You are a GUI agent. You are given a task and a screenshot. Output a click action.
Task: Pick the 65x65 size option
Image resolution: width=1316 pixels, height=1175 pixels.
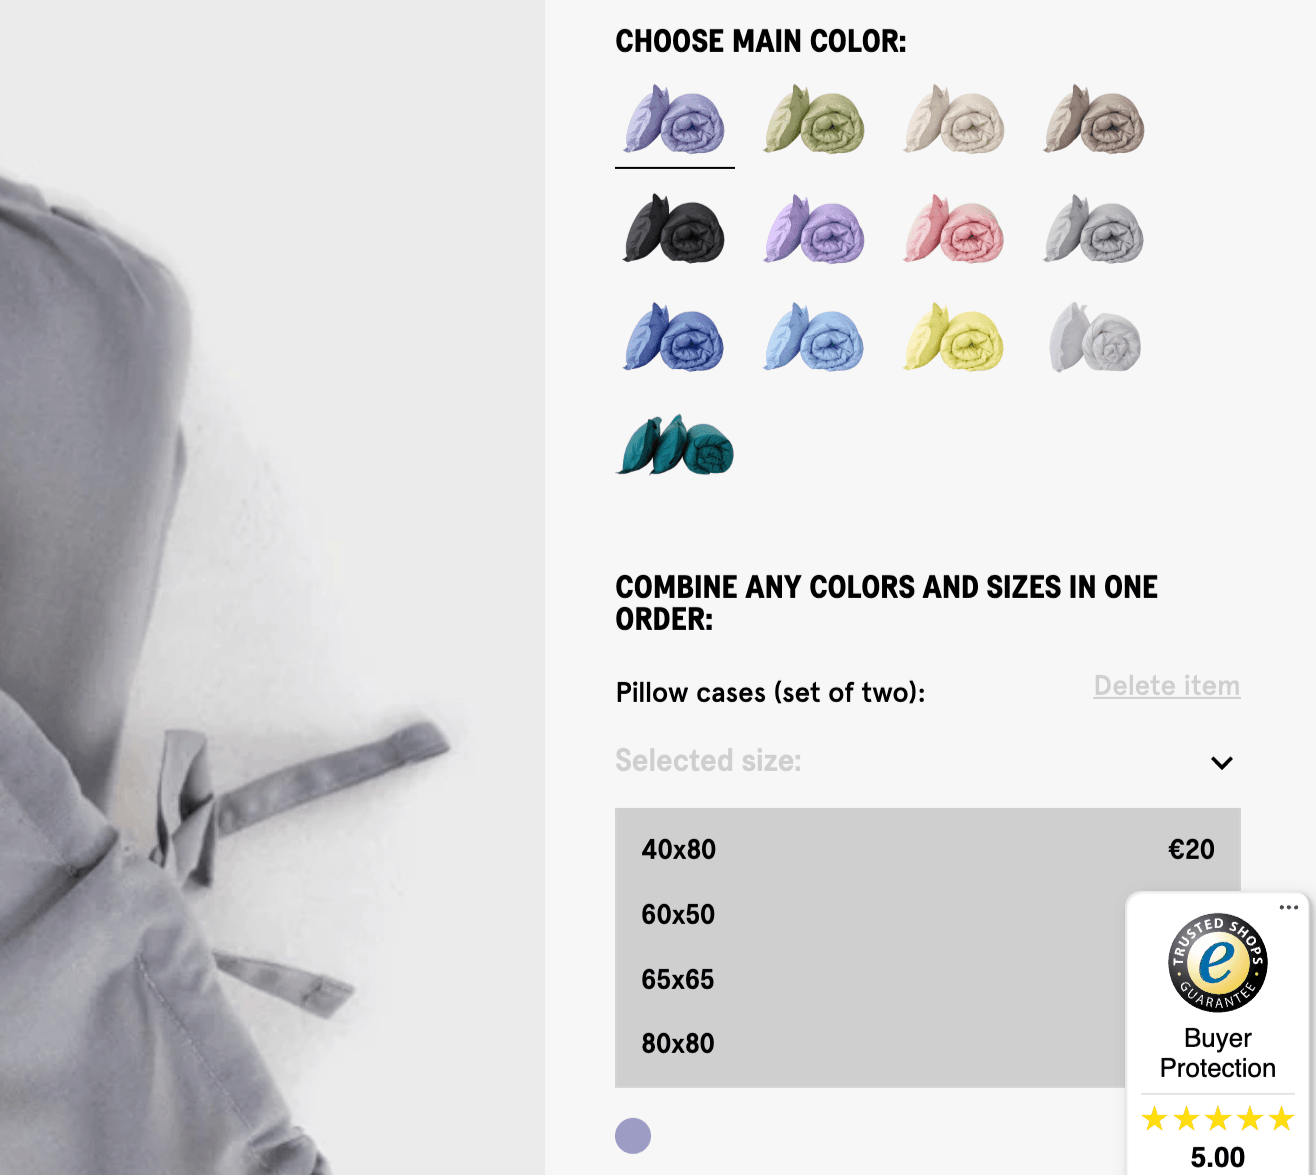point(678,980)
